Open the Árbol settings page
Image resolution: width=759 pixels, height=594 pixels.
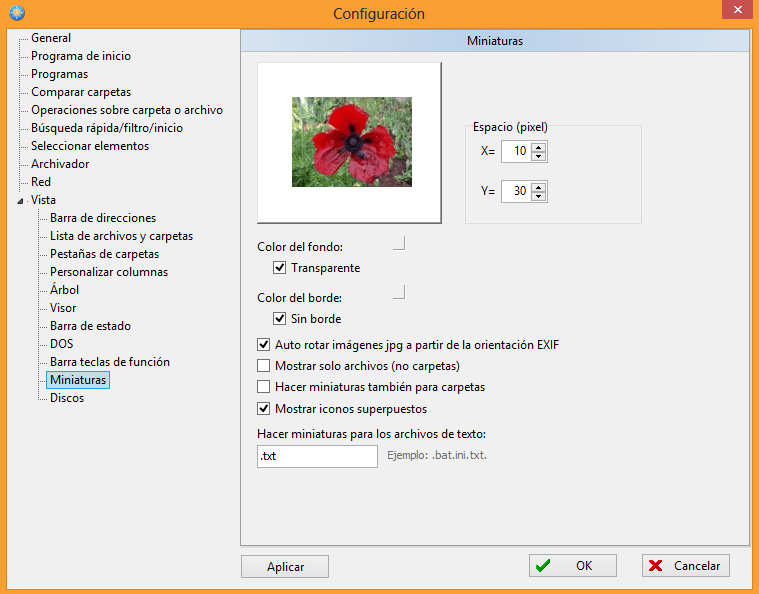tap(64, 289)
